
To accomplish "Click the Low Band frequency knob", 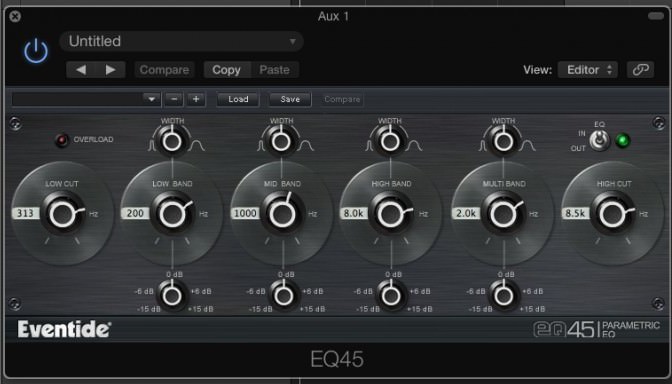I will tap(173, 213).
